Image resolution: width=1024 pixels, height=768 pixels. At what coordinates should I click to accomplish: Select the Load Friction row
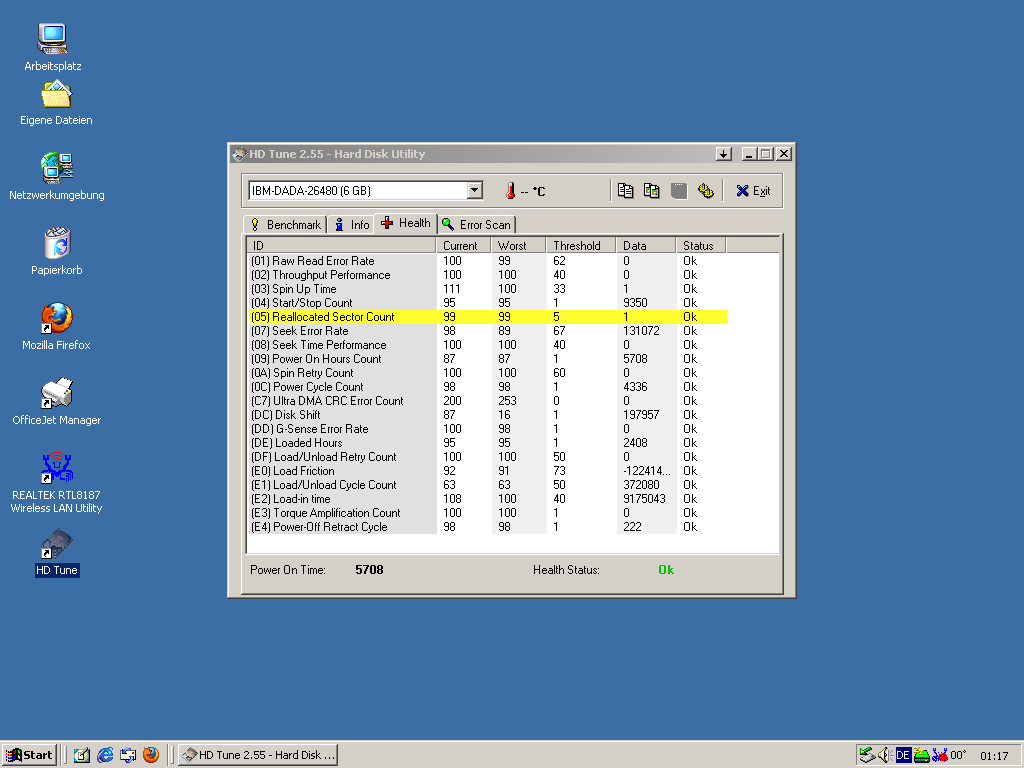[487, 471]
